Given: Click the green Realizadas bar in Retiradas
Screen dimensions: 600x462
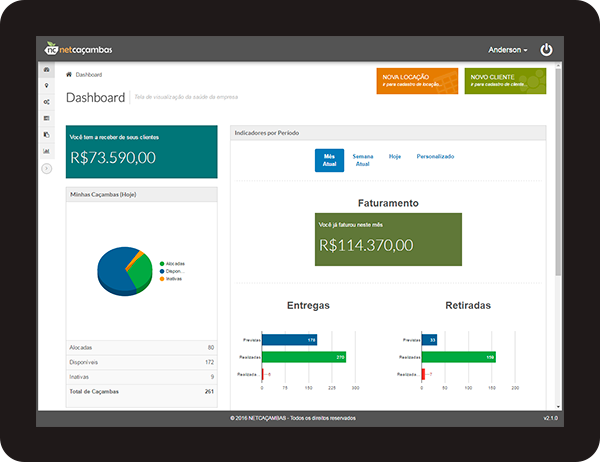Looking at the screenshot, I should point(459,357).
